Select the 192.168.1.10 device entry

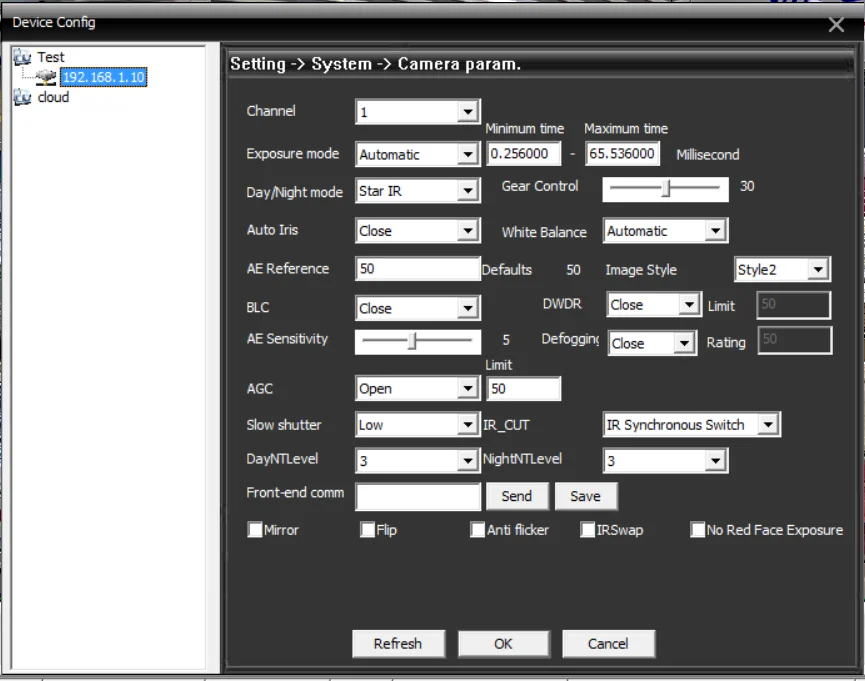[103, 77]
